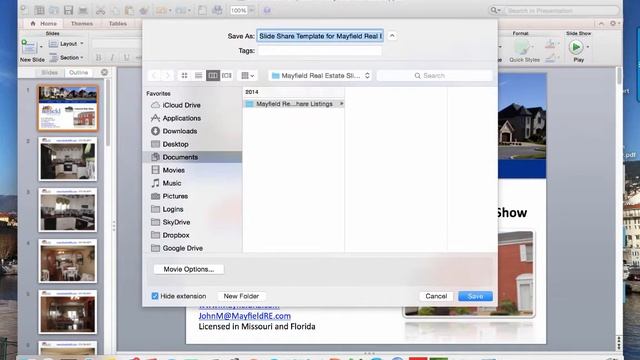The height and width of the screenshot is (360, 640).
Task: Select Documents in the sidebar
Action: 193,157
